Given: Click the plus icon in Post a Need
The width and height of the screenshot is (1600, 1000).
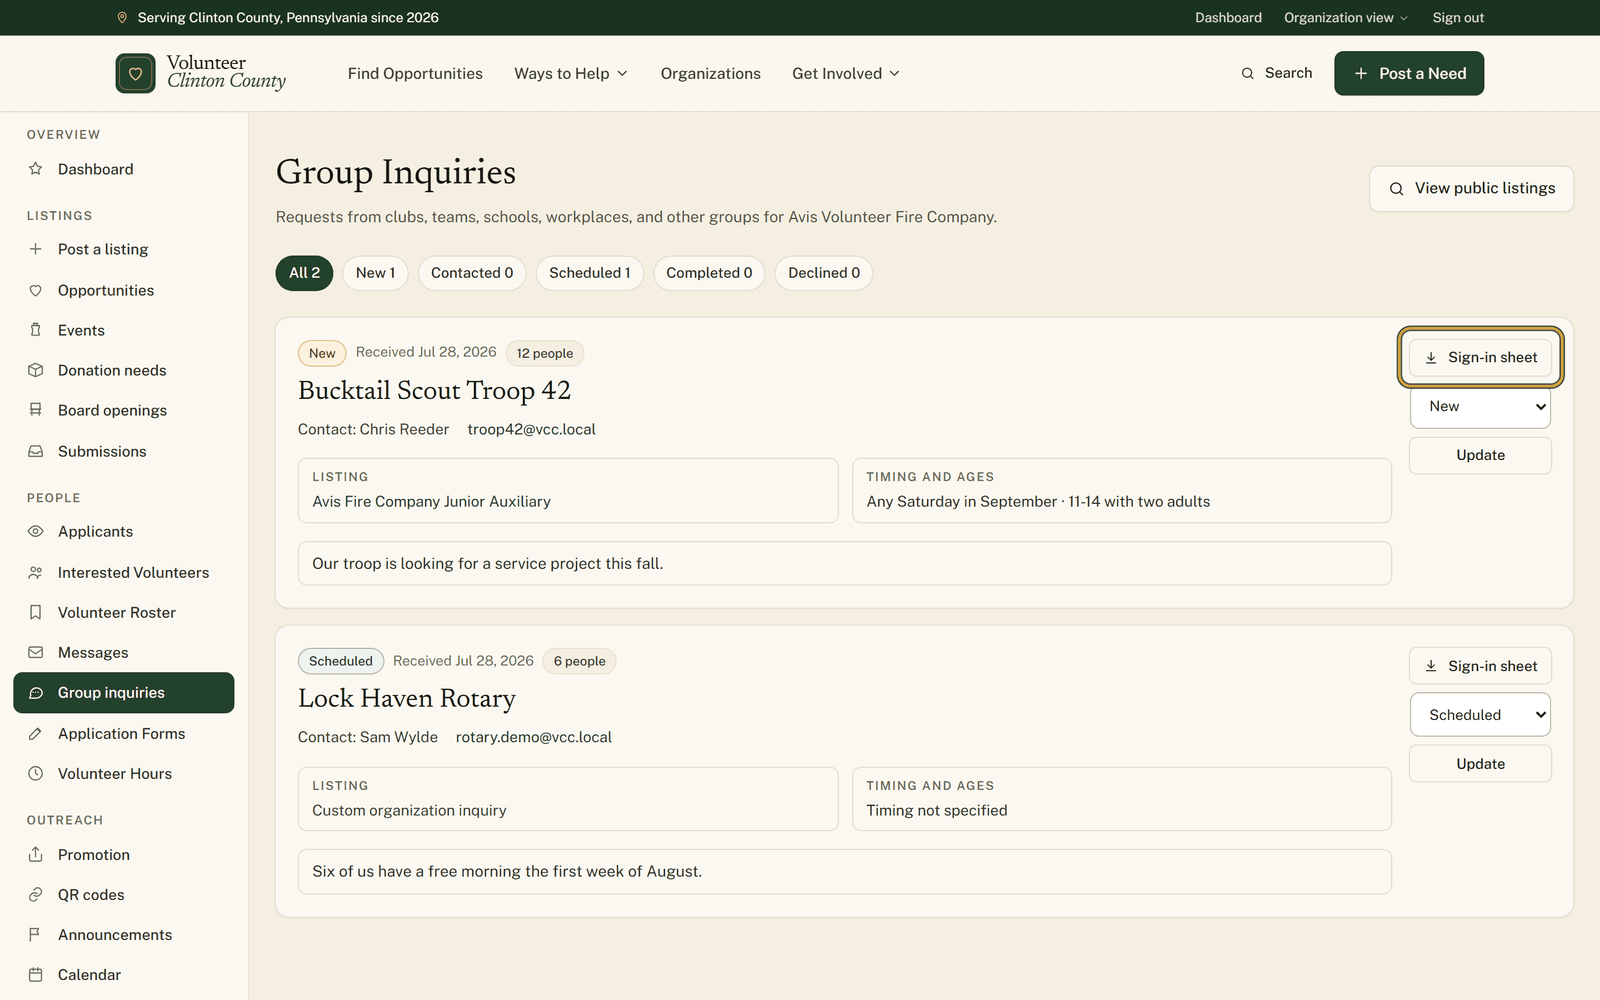Looking at the screenshot, I should 1360,73.
